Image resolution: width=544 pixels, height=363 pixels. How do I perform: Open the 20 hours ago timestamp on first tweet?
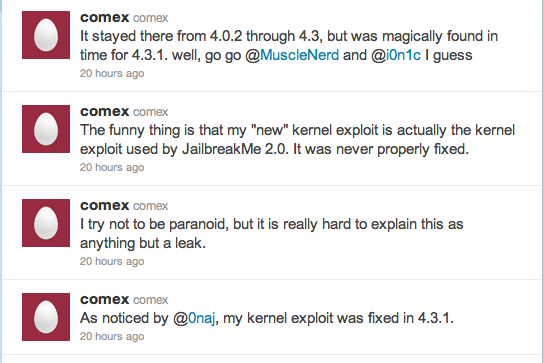(x=112, y=74)
